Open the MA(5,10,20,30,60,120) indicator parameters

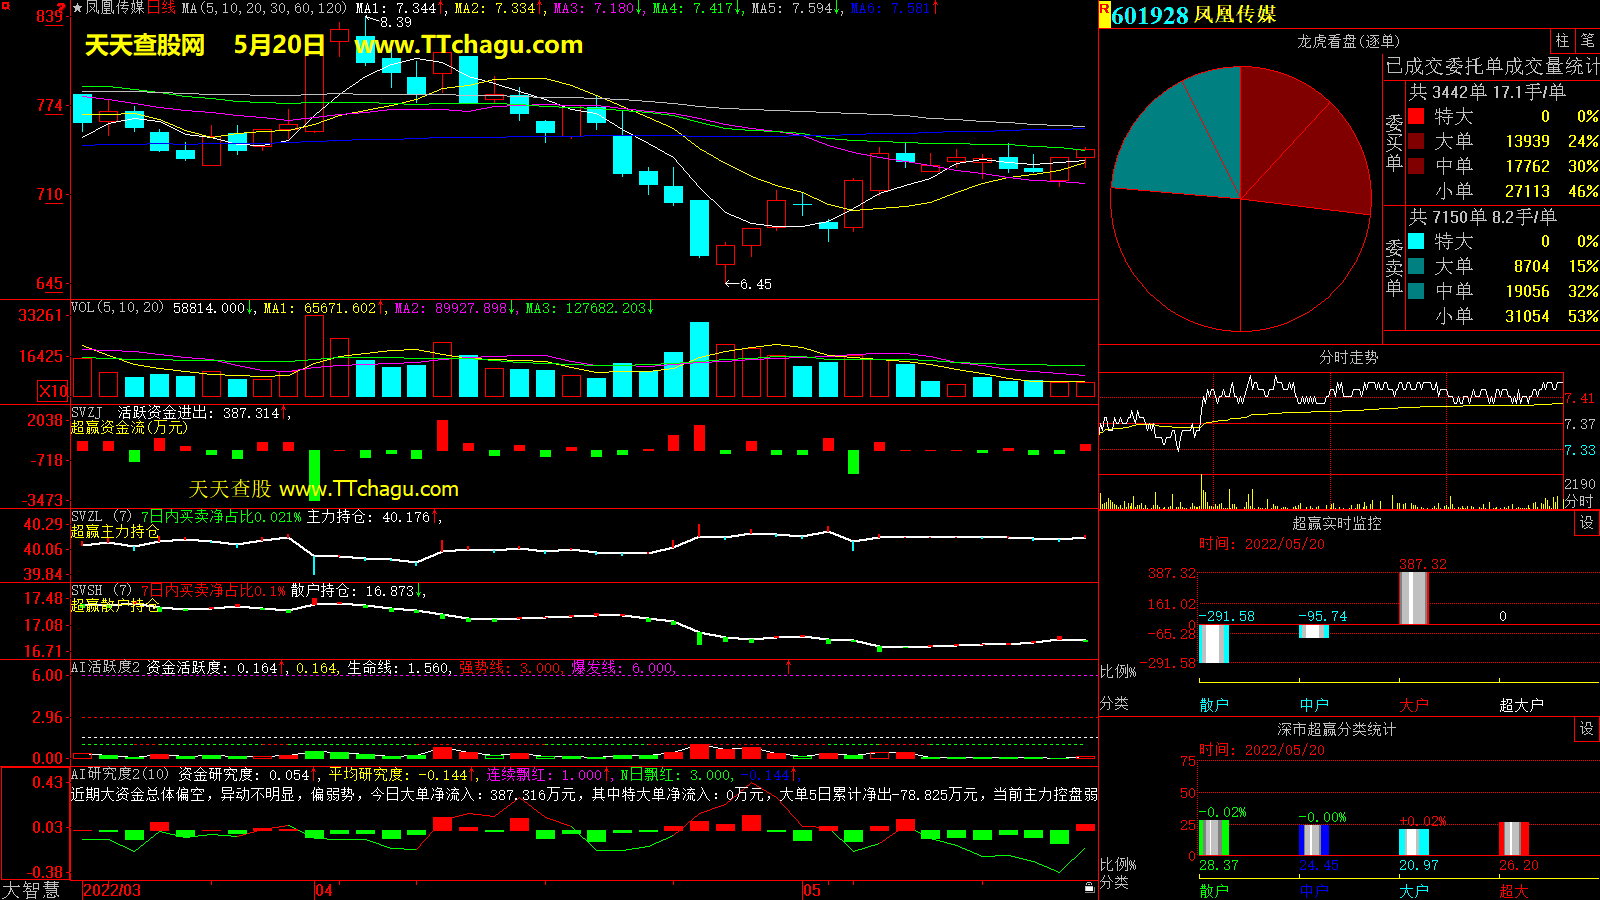click(264, 8)
